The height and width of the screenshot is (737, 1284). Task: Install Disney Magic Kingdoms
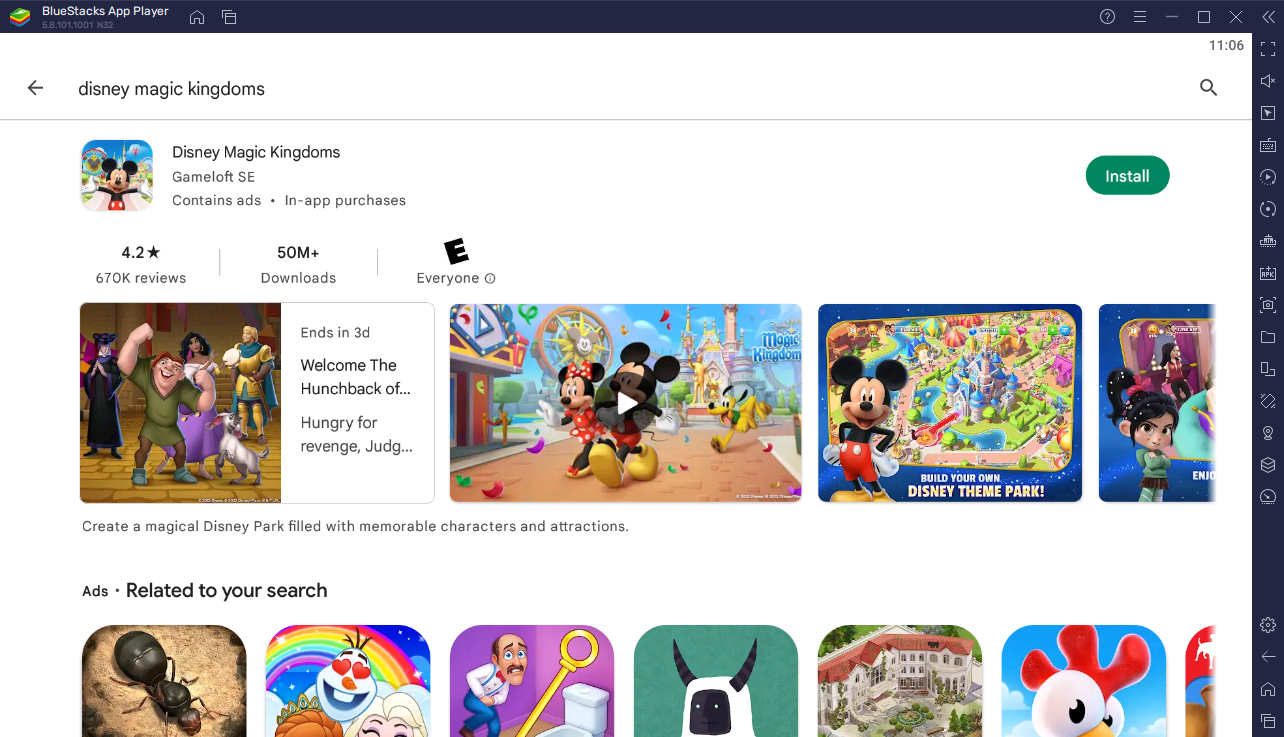[x=1127, y=176]
